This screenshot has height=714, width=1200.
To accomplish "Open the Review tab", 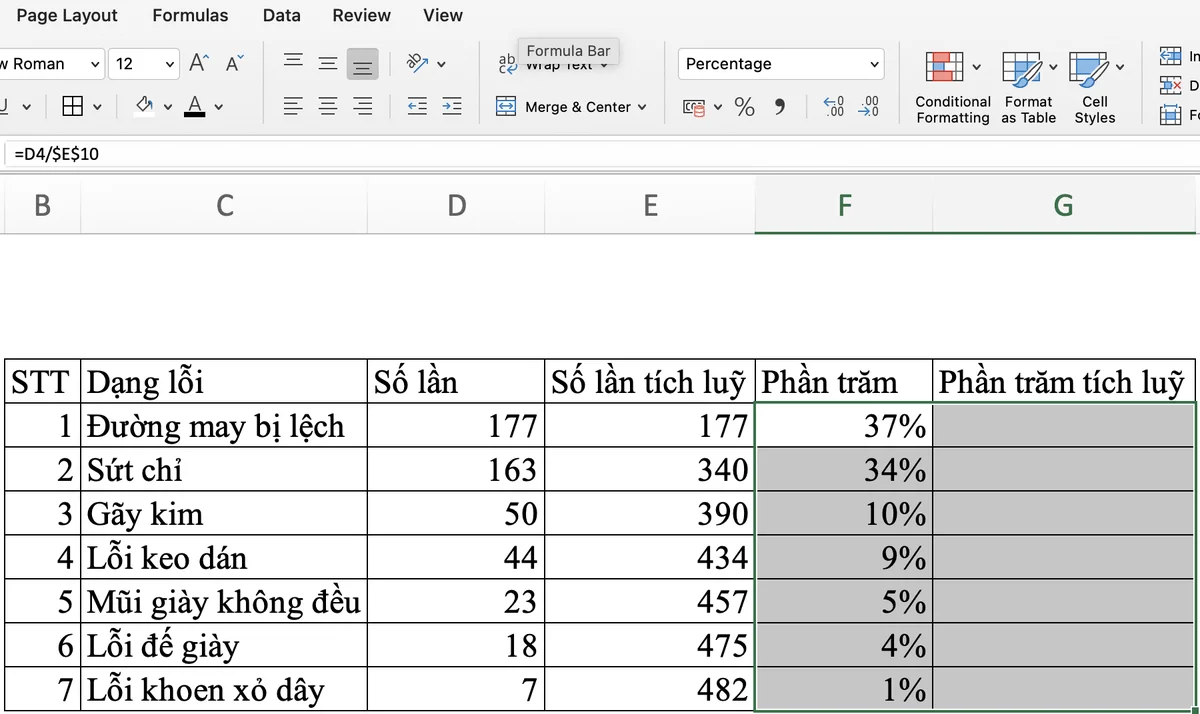I will click(362, 15).
